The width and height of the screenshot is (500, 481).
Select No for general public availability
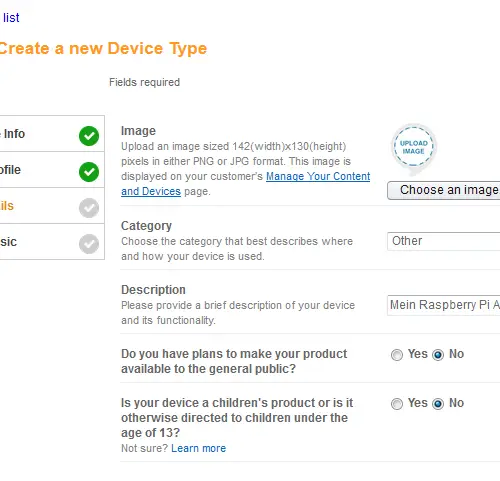[x=438, y=355]
